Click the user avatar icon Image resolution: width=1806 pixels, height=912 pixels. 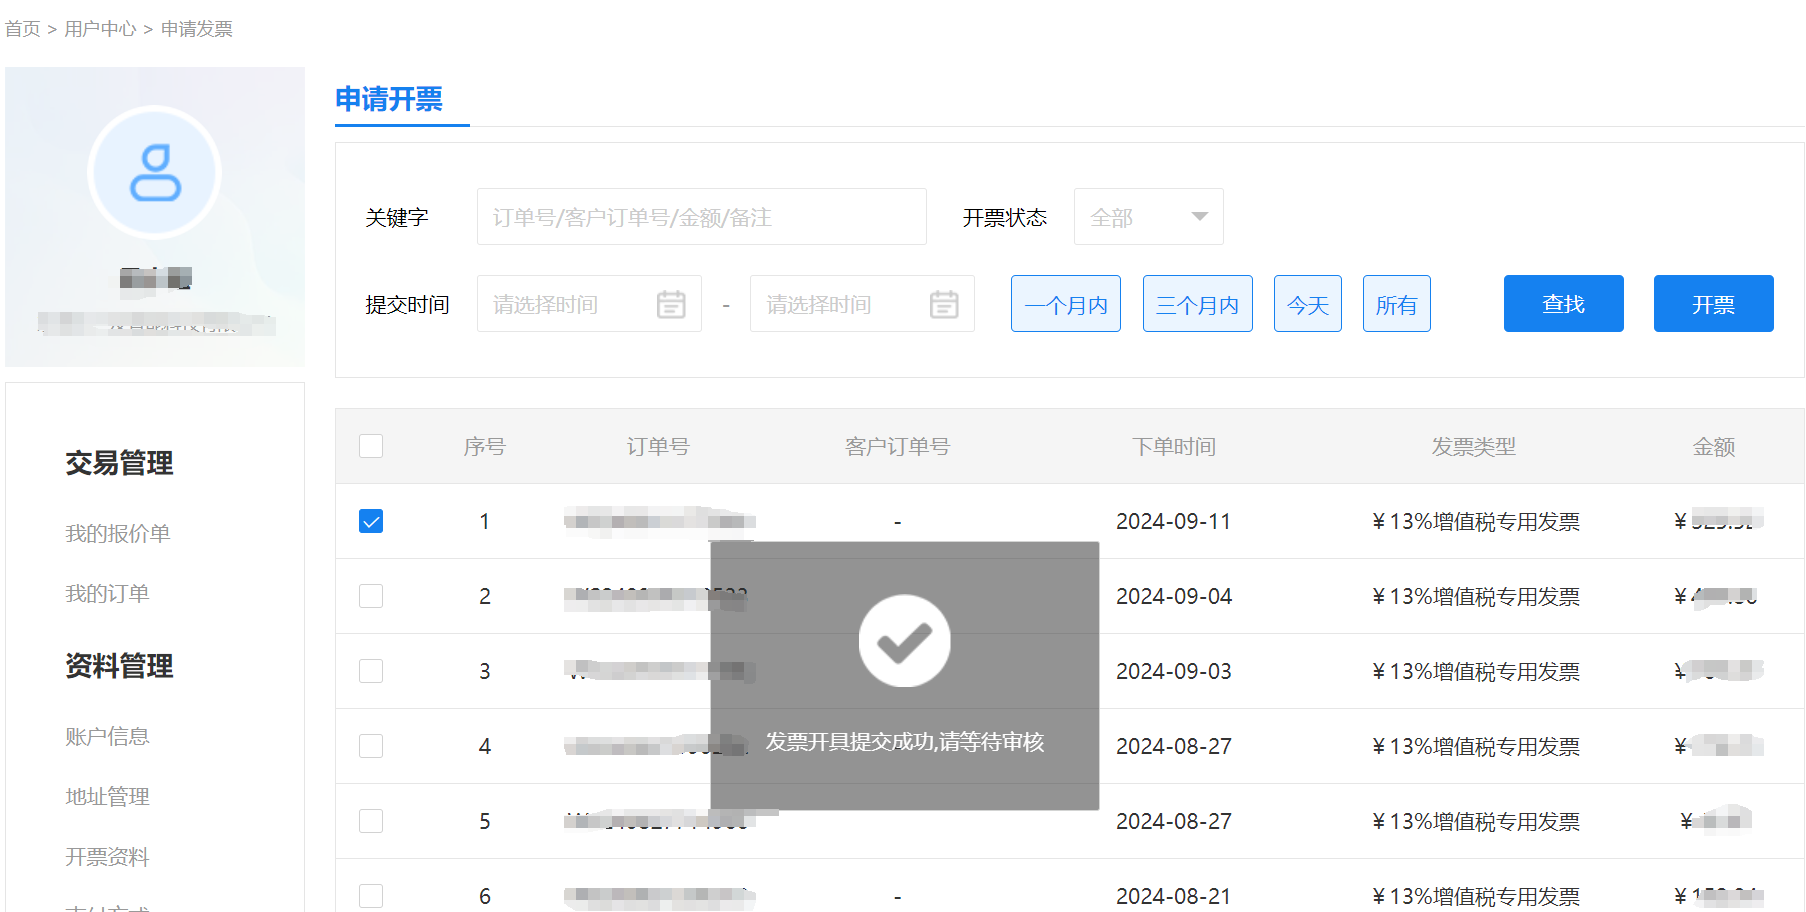[155, 173]
